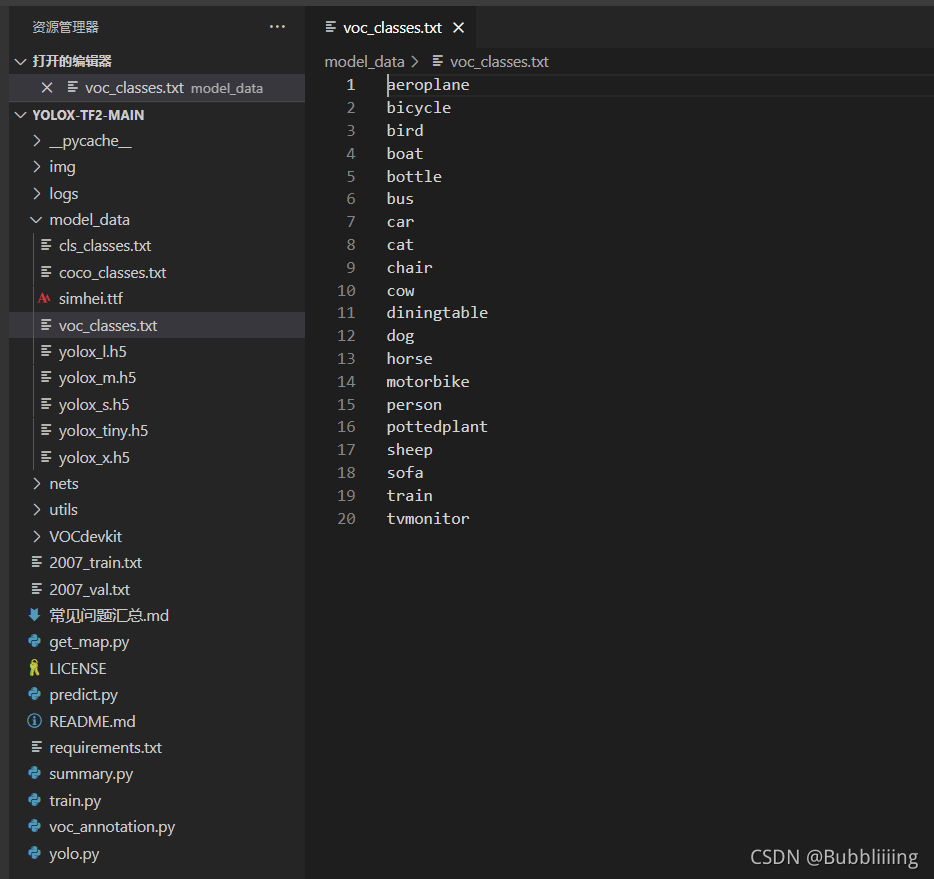The image size is (934, 879).
Task: Select the voc_classes.txt editor tab
Action: click(x=392, y=27)
